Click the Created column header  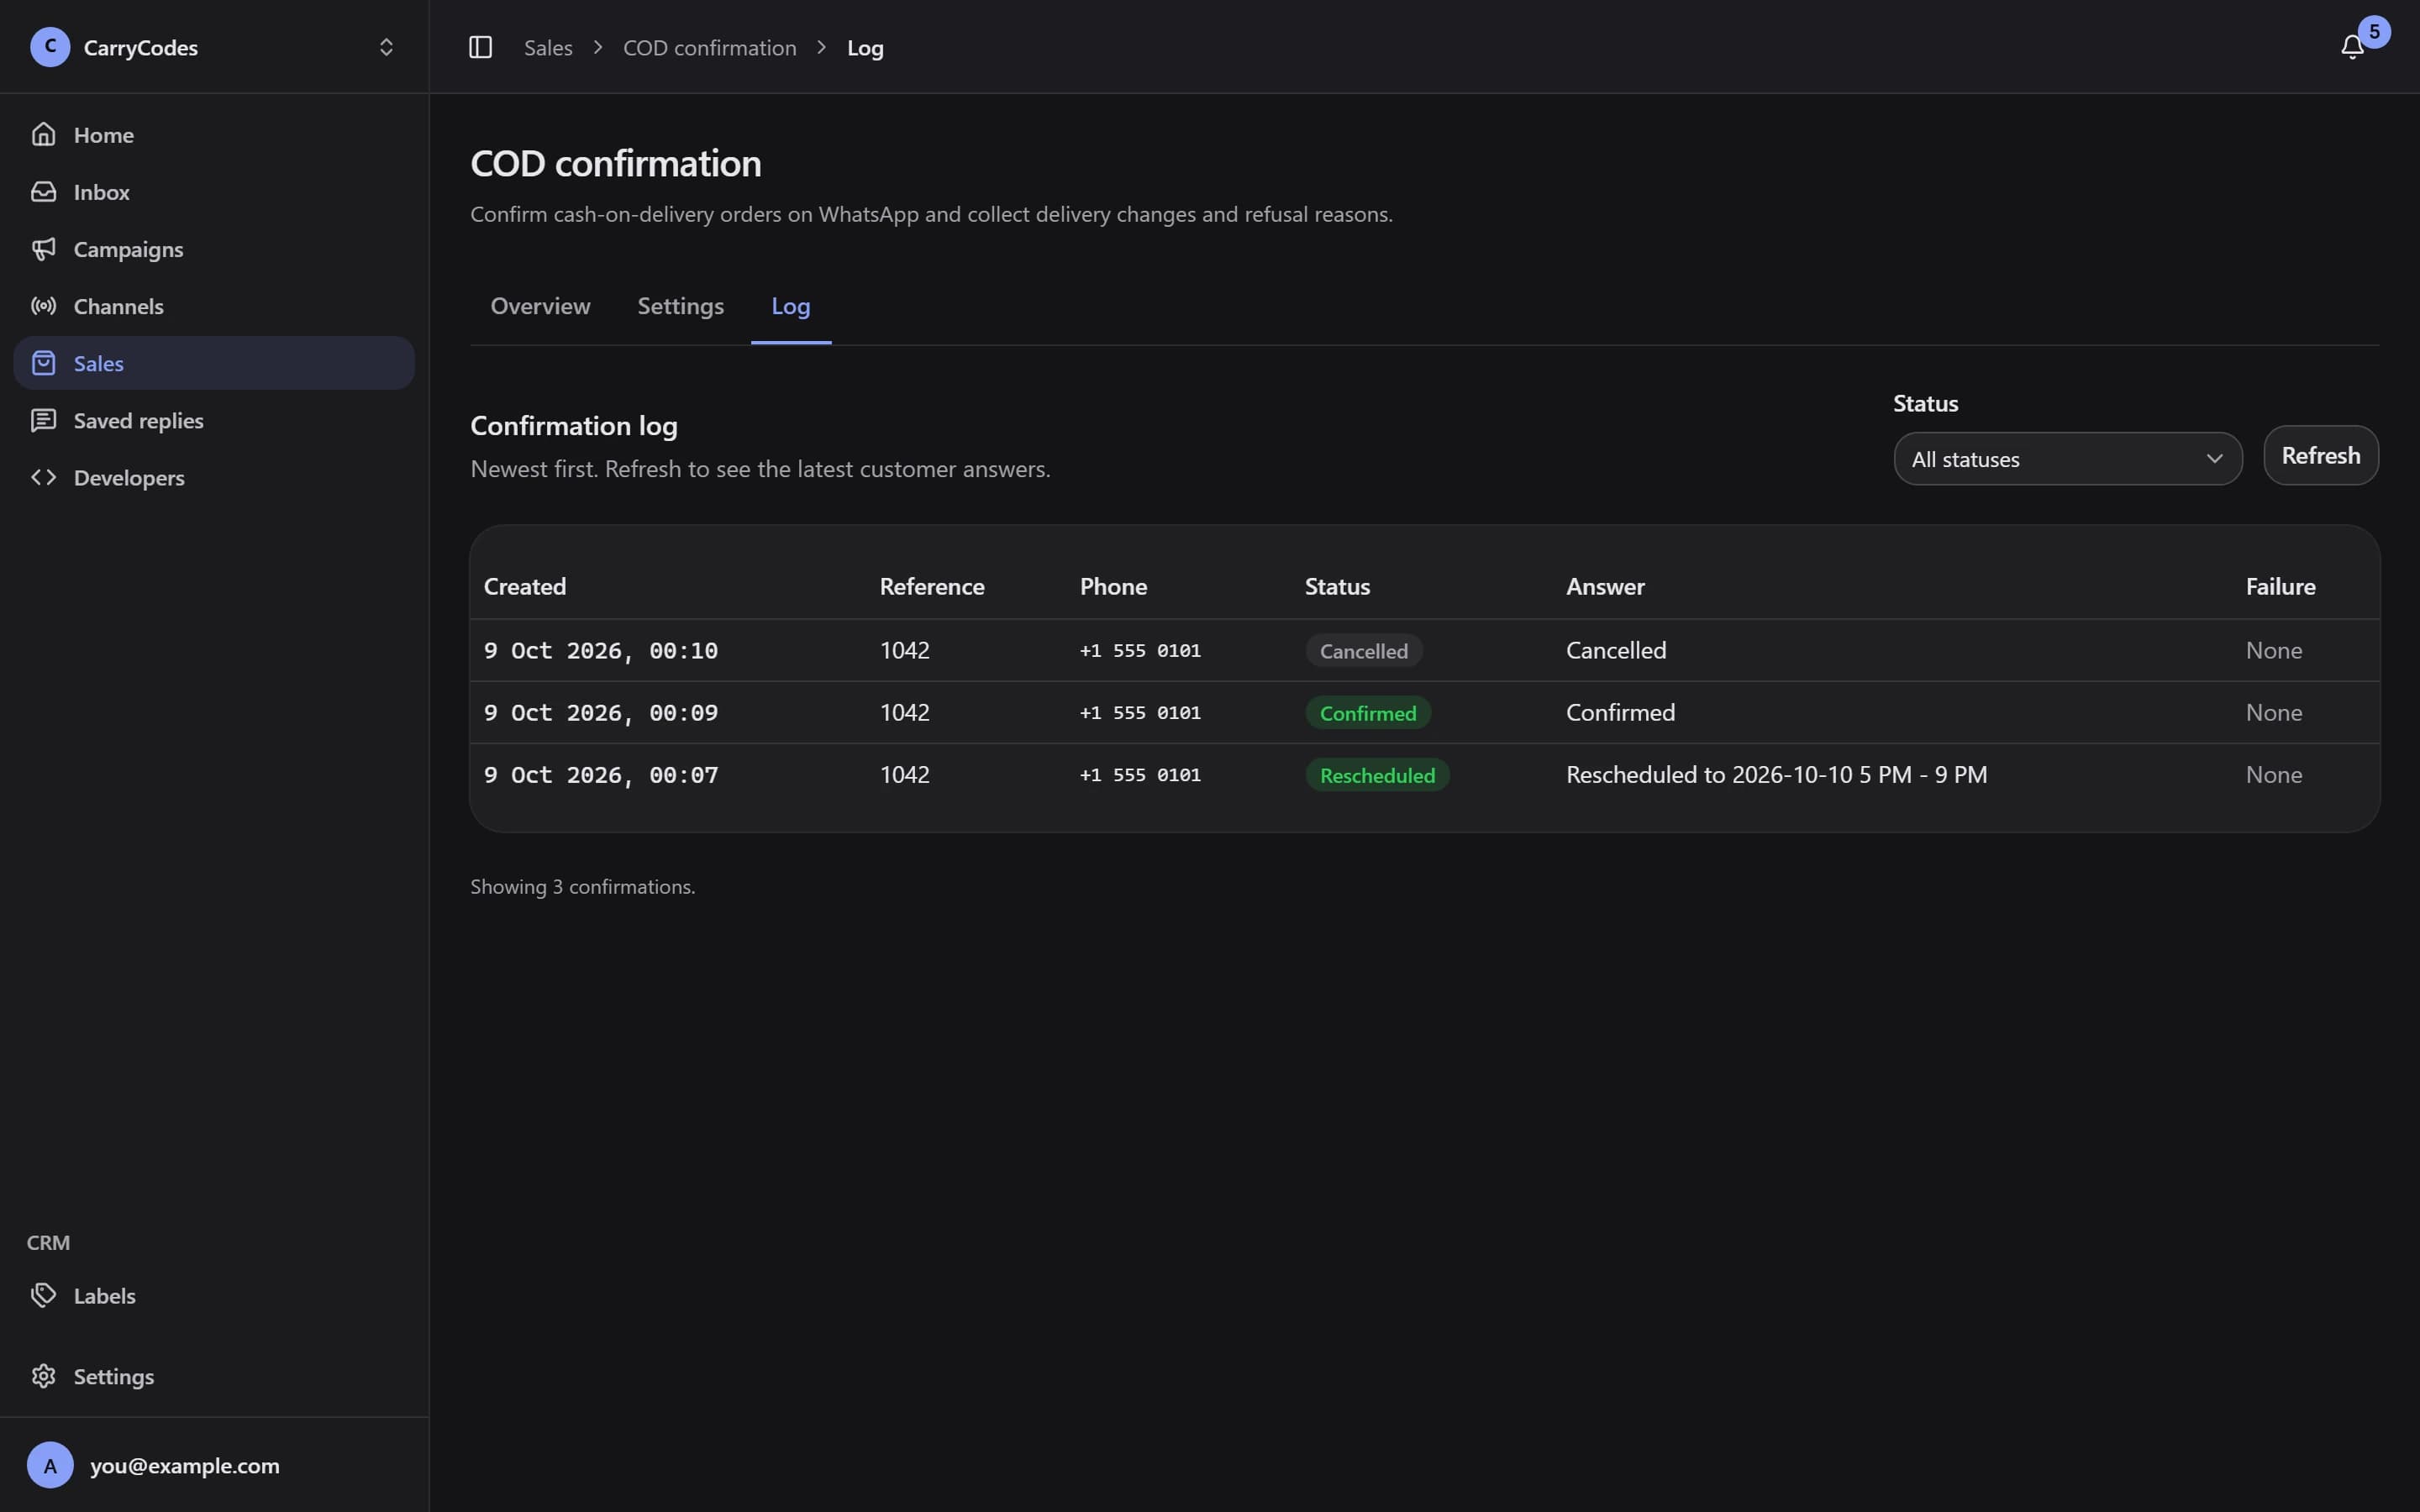(x=524, y=587)
